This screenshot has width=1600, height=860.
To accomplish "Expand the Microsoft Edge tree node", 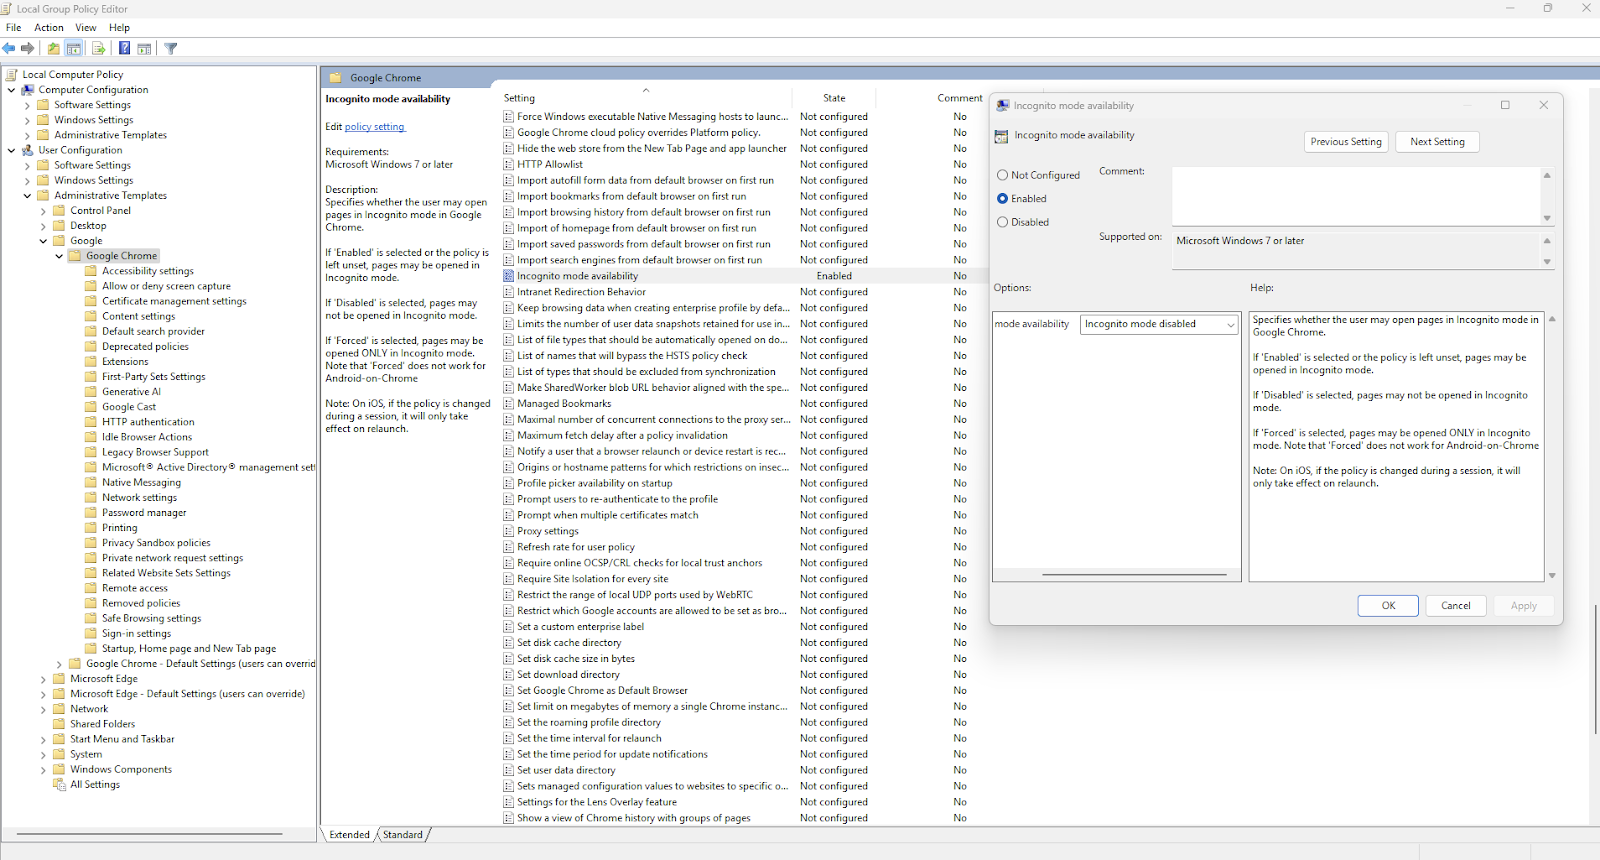I will tap(43, 679).
